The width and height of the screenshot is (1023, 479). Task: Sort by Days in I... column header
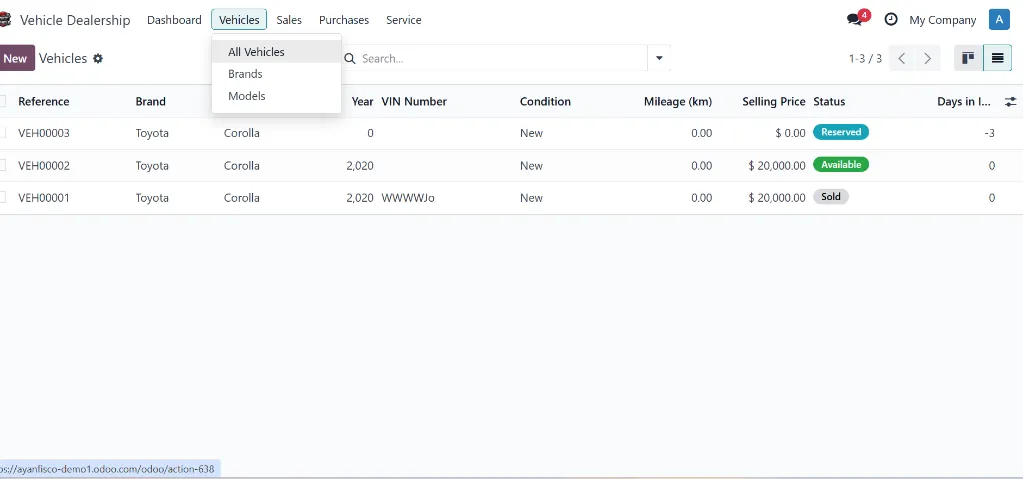tap(964, 101)
